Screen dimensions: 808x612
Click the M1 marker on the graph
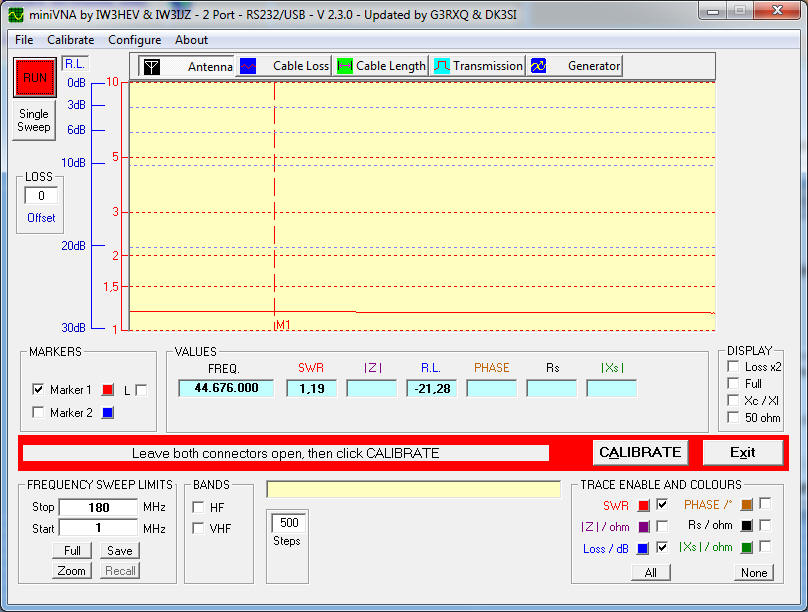[282, 325]
